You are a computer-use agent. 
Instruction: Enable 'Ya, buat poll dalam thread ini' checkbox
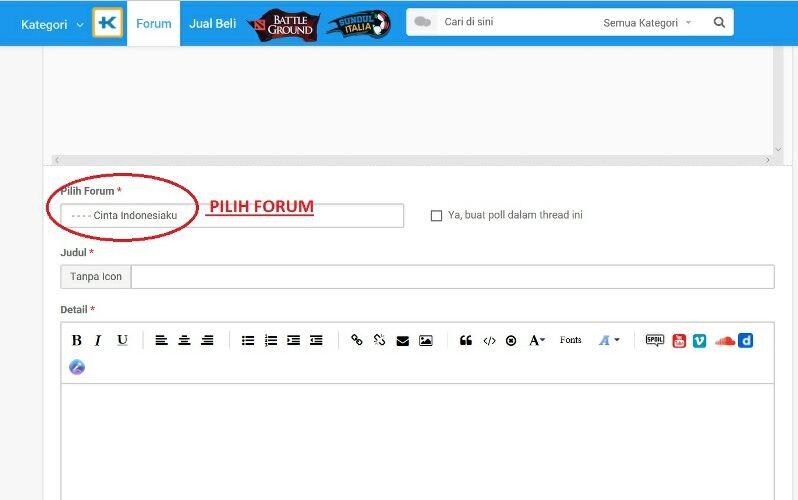point(436,216)
